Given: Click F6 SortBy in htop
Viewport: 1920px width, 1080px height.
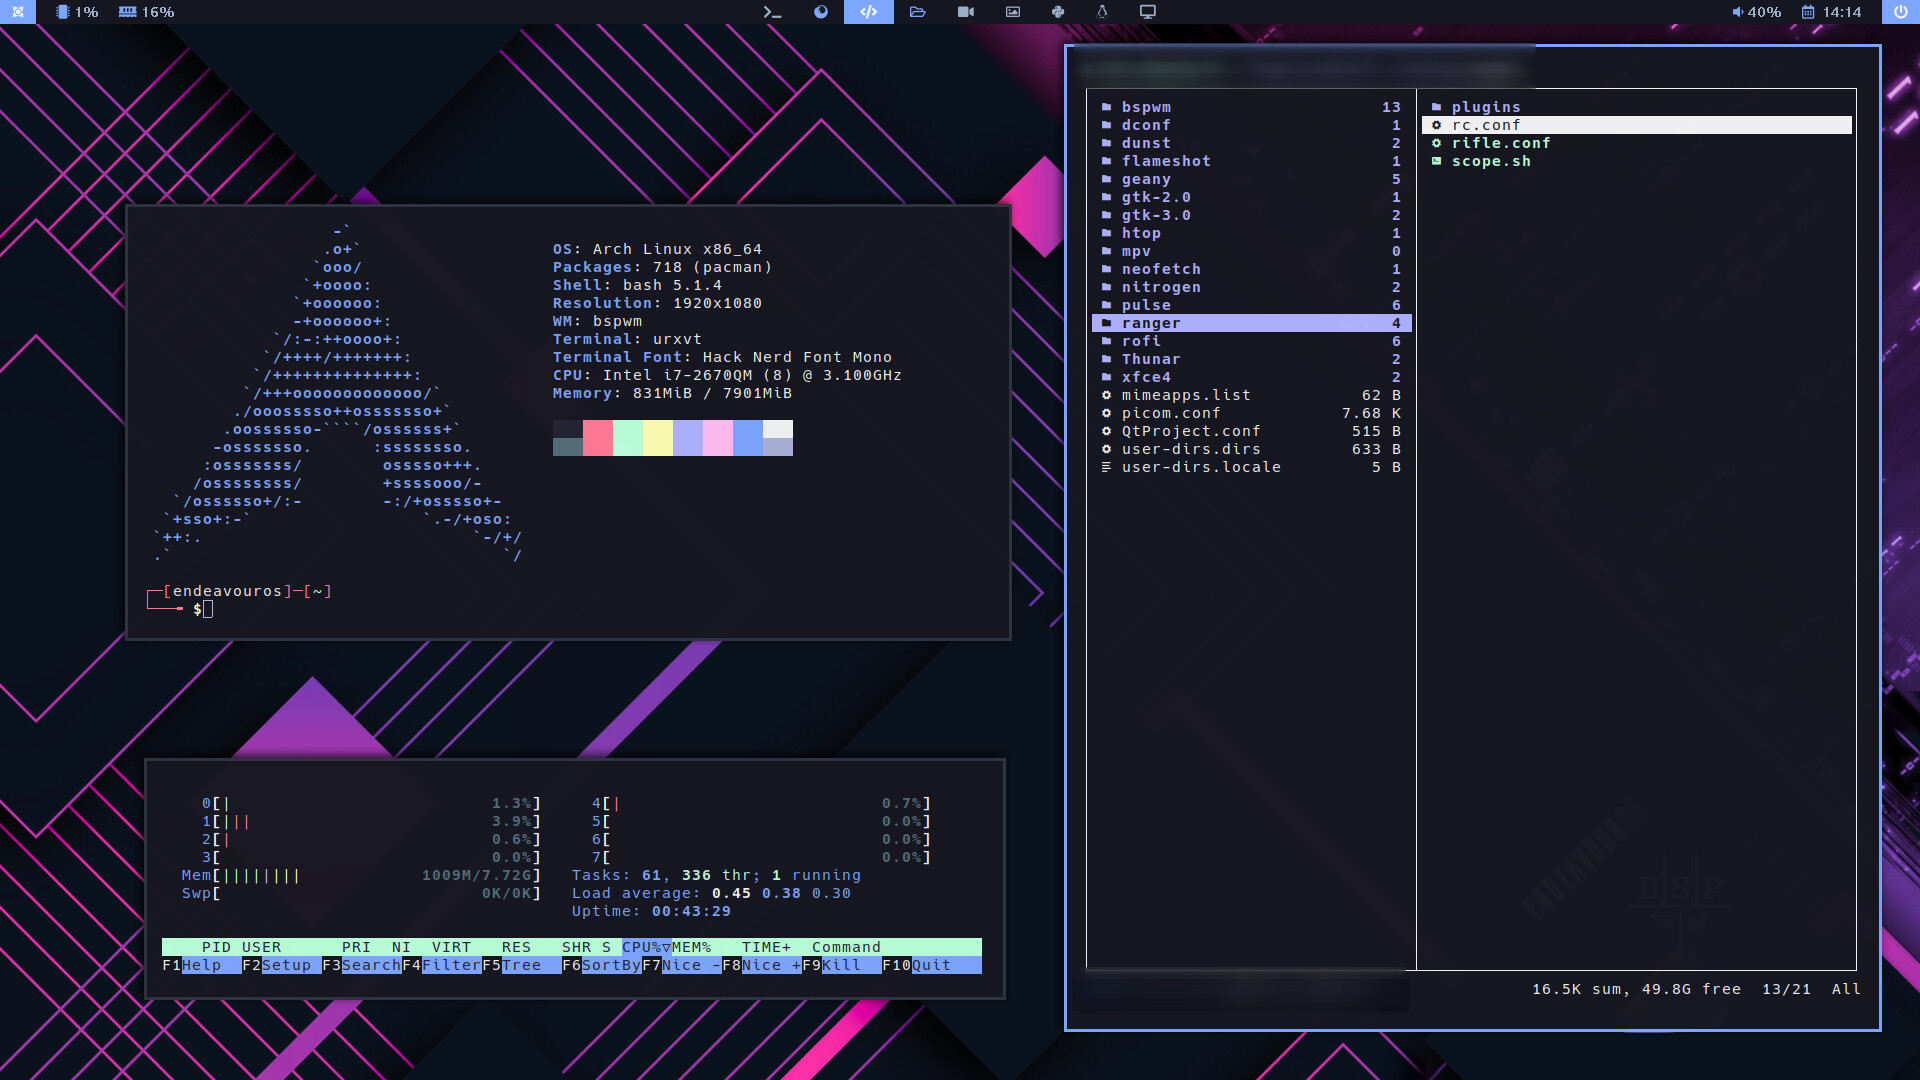Looking at the screenshot, I should coord(602,965).
